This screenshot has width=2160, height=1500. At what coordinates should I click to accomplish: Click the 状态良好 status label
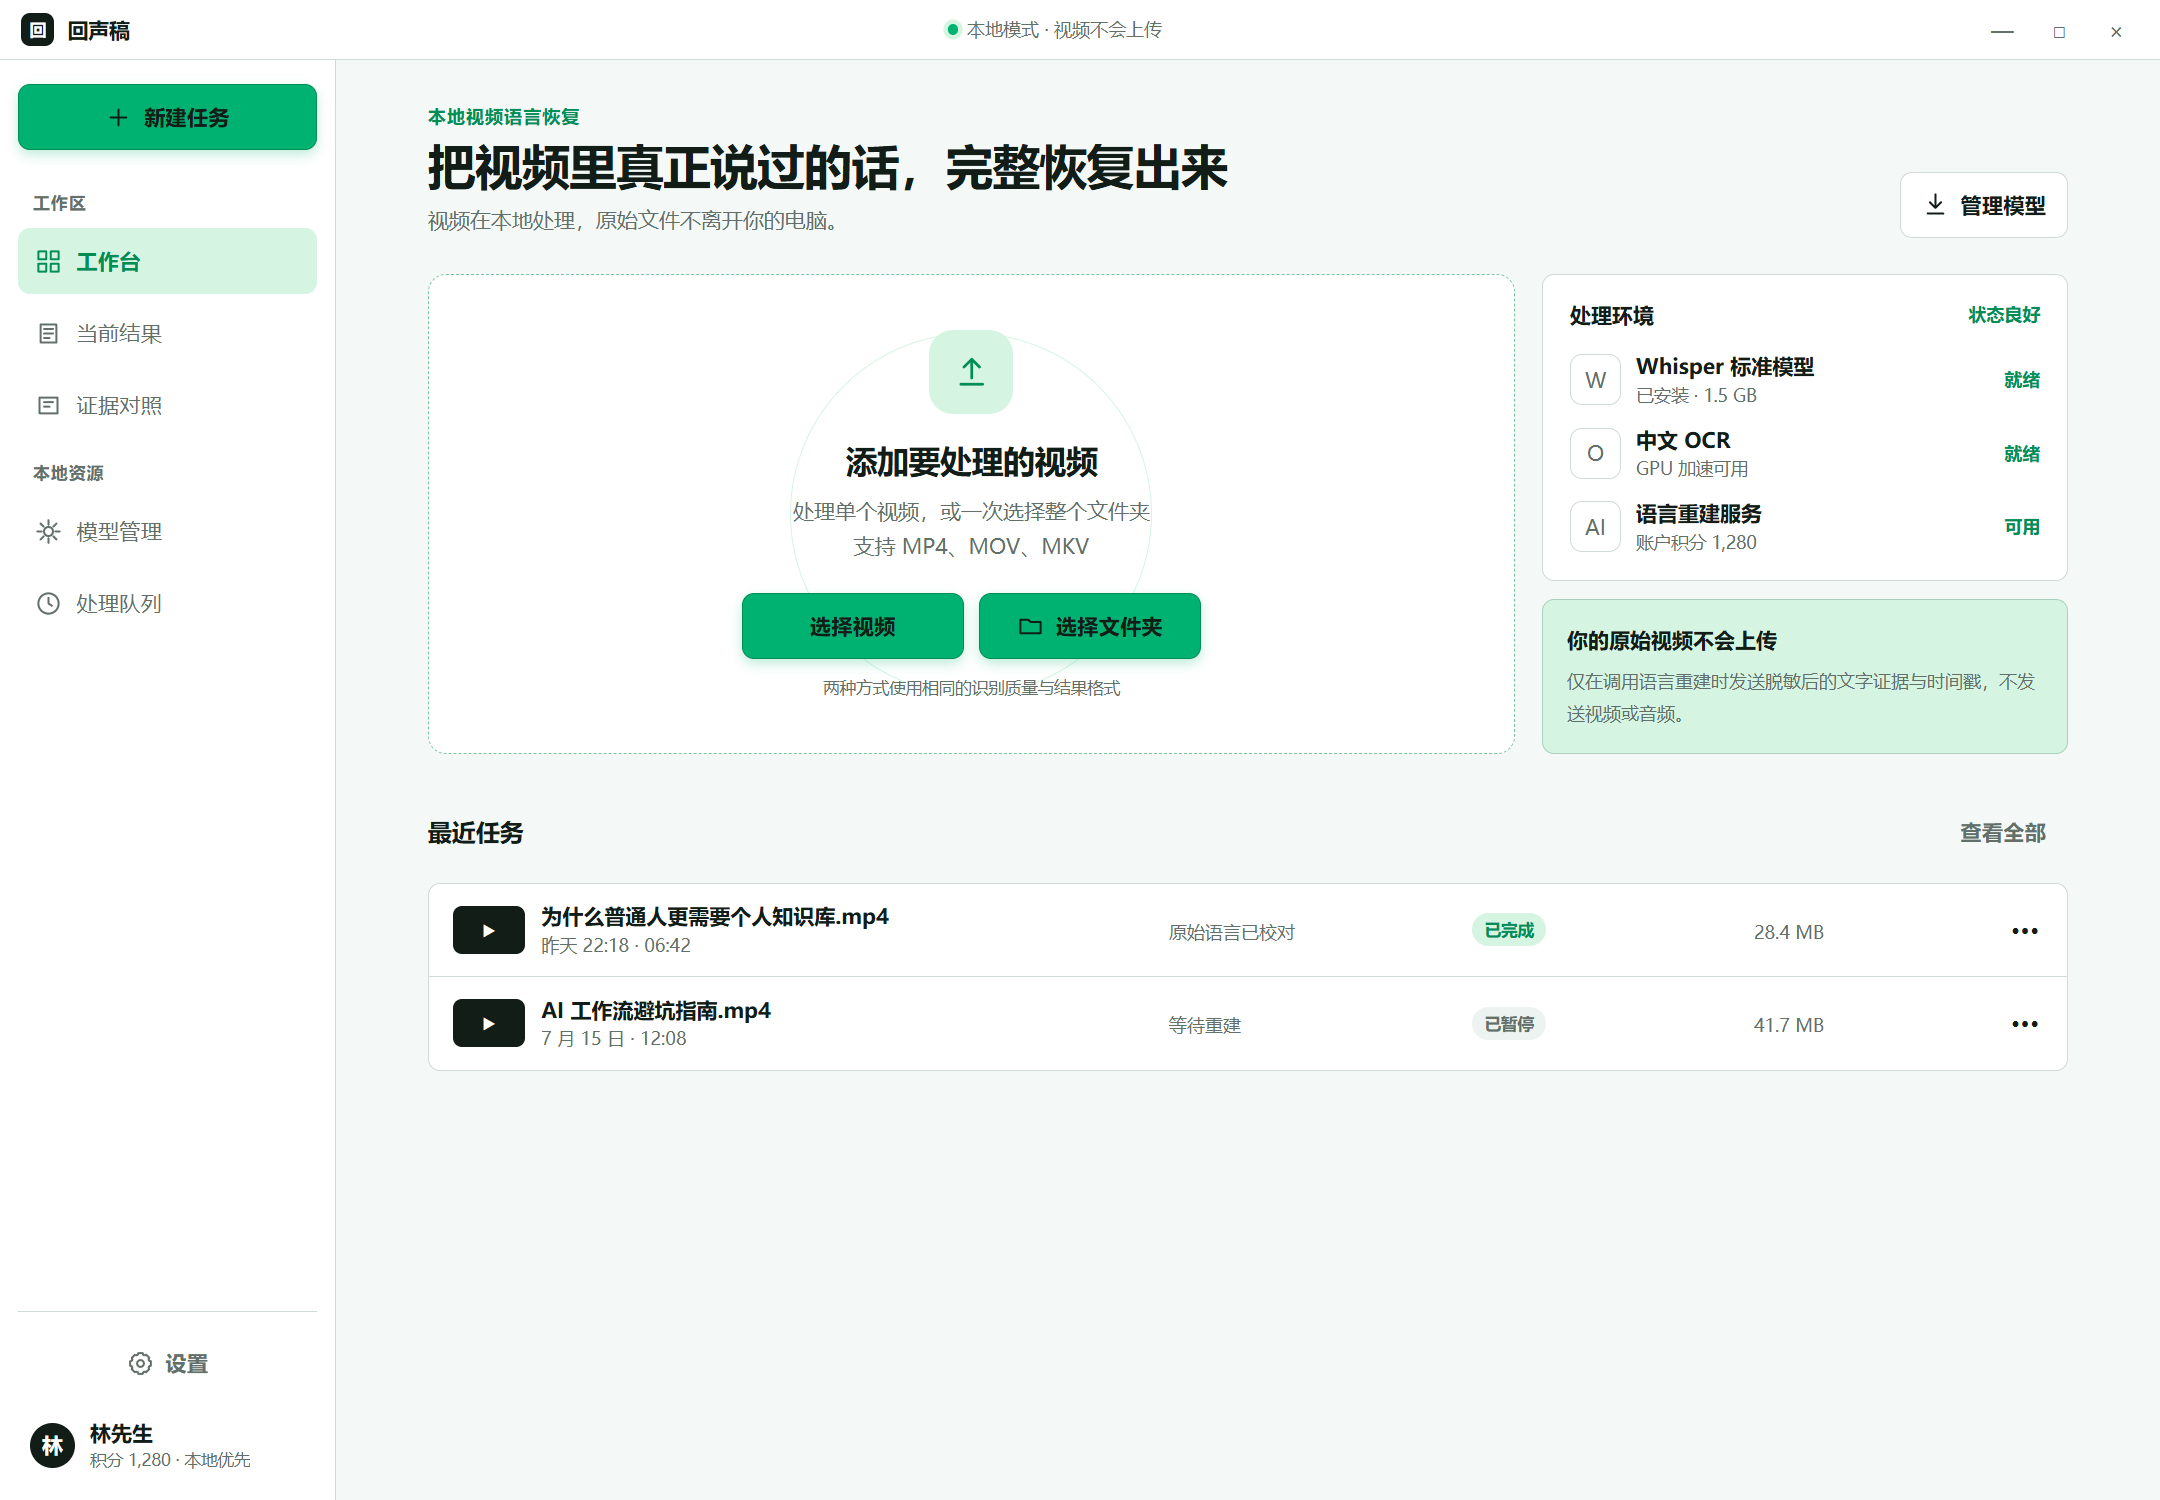[2004, 315]
